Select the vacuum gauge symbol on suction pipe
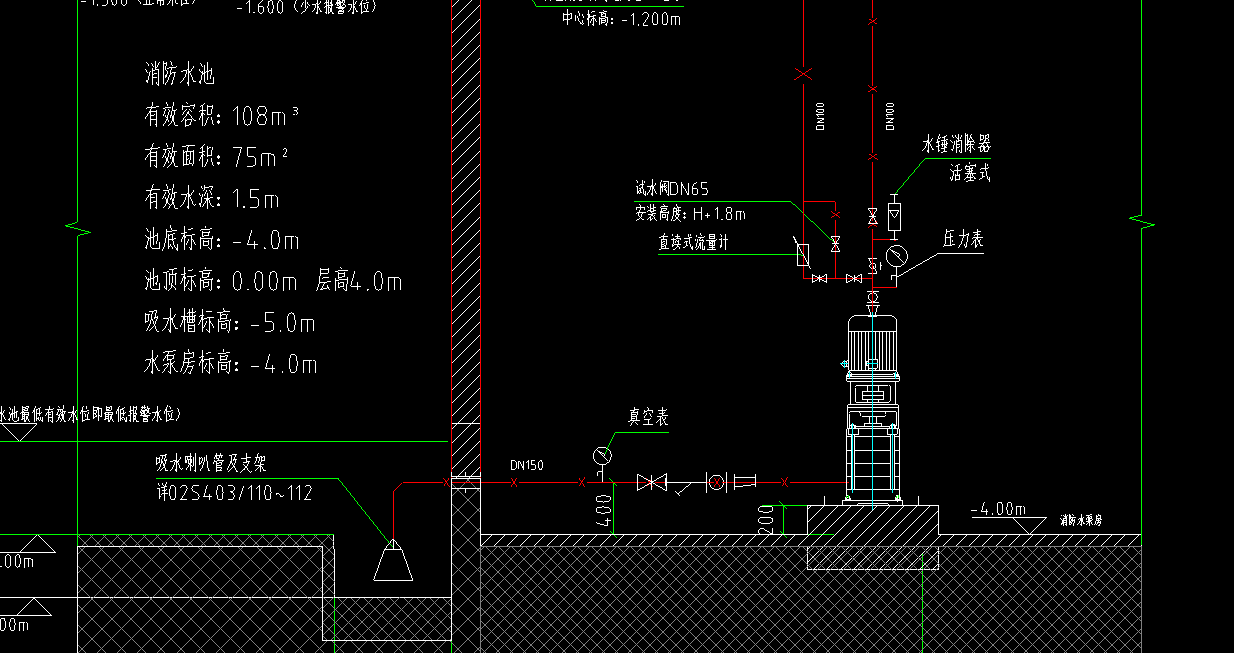1234x653 pixels. (602, 455)
